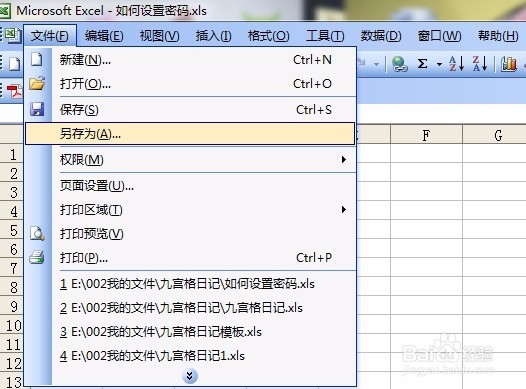Screen dimensions: 526x389
Task: Select 另存为(A)... menu entry
Action: pos(190,134)
